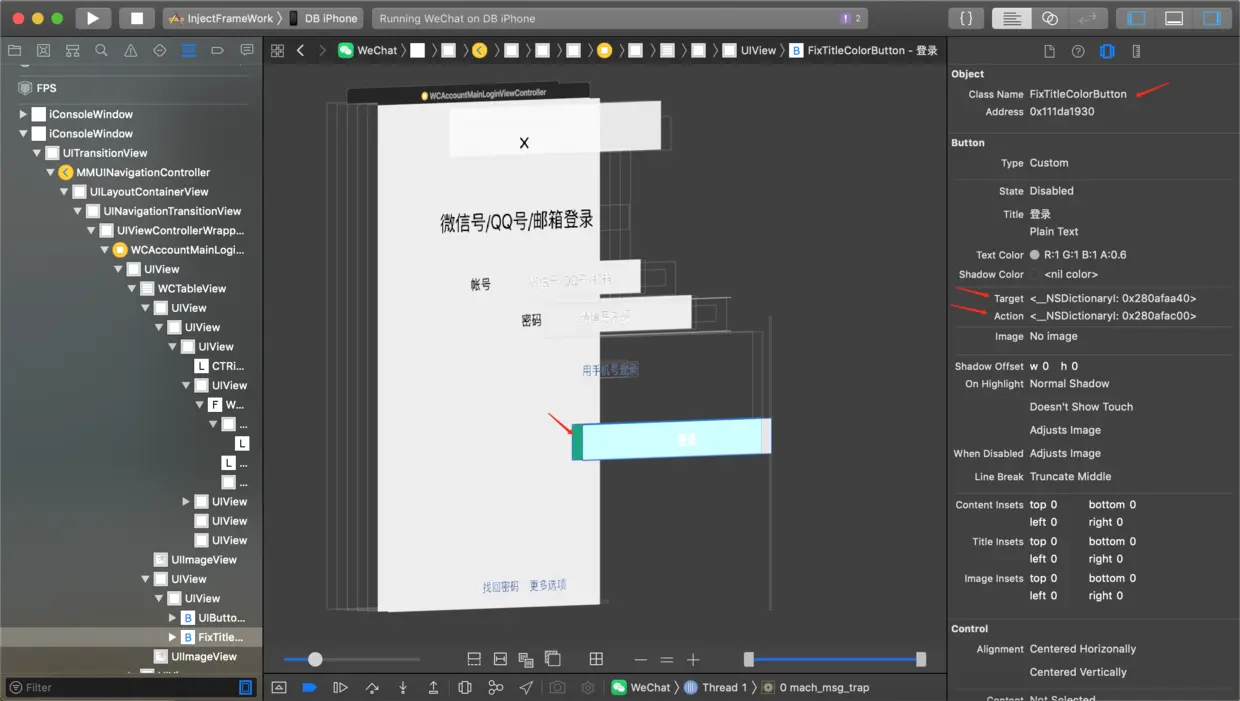Hide the debug area via bottom-bar icon
The height and width of the screenshot is (701, 1240).
click(x=279, y=687)
